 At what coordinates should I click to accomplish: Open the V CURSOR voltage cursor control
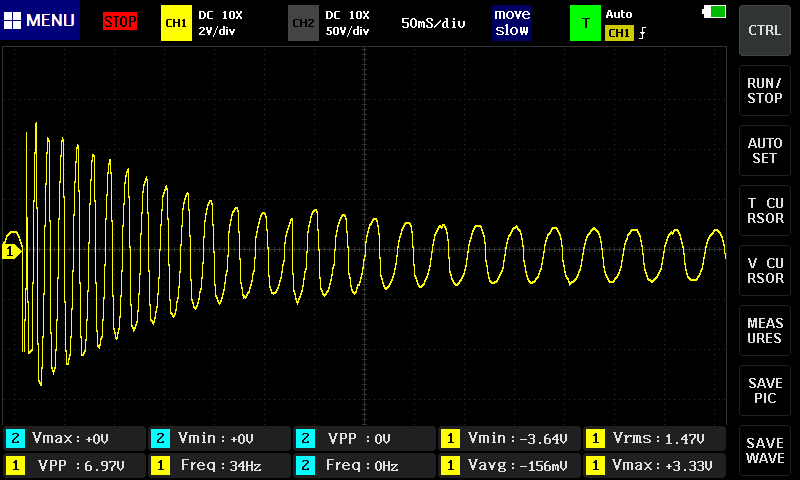765,271
